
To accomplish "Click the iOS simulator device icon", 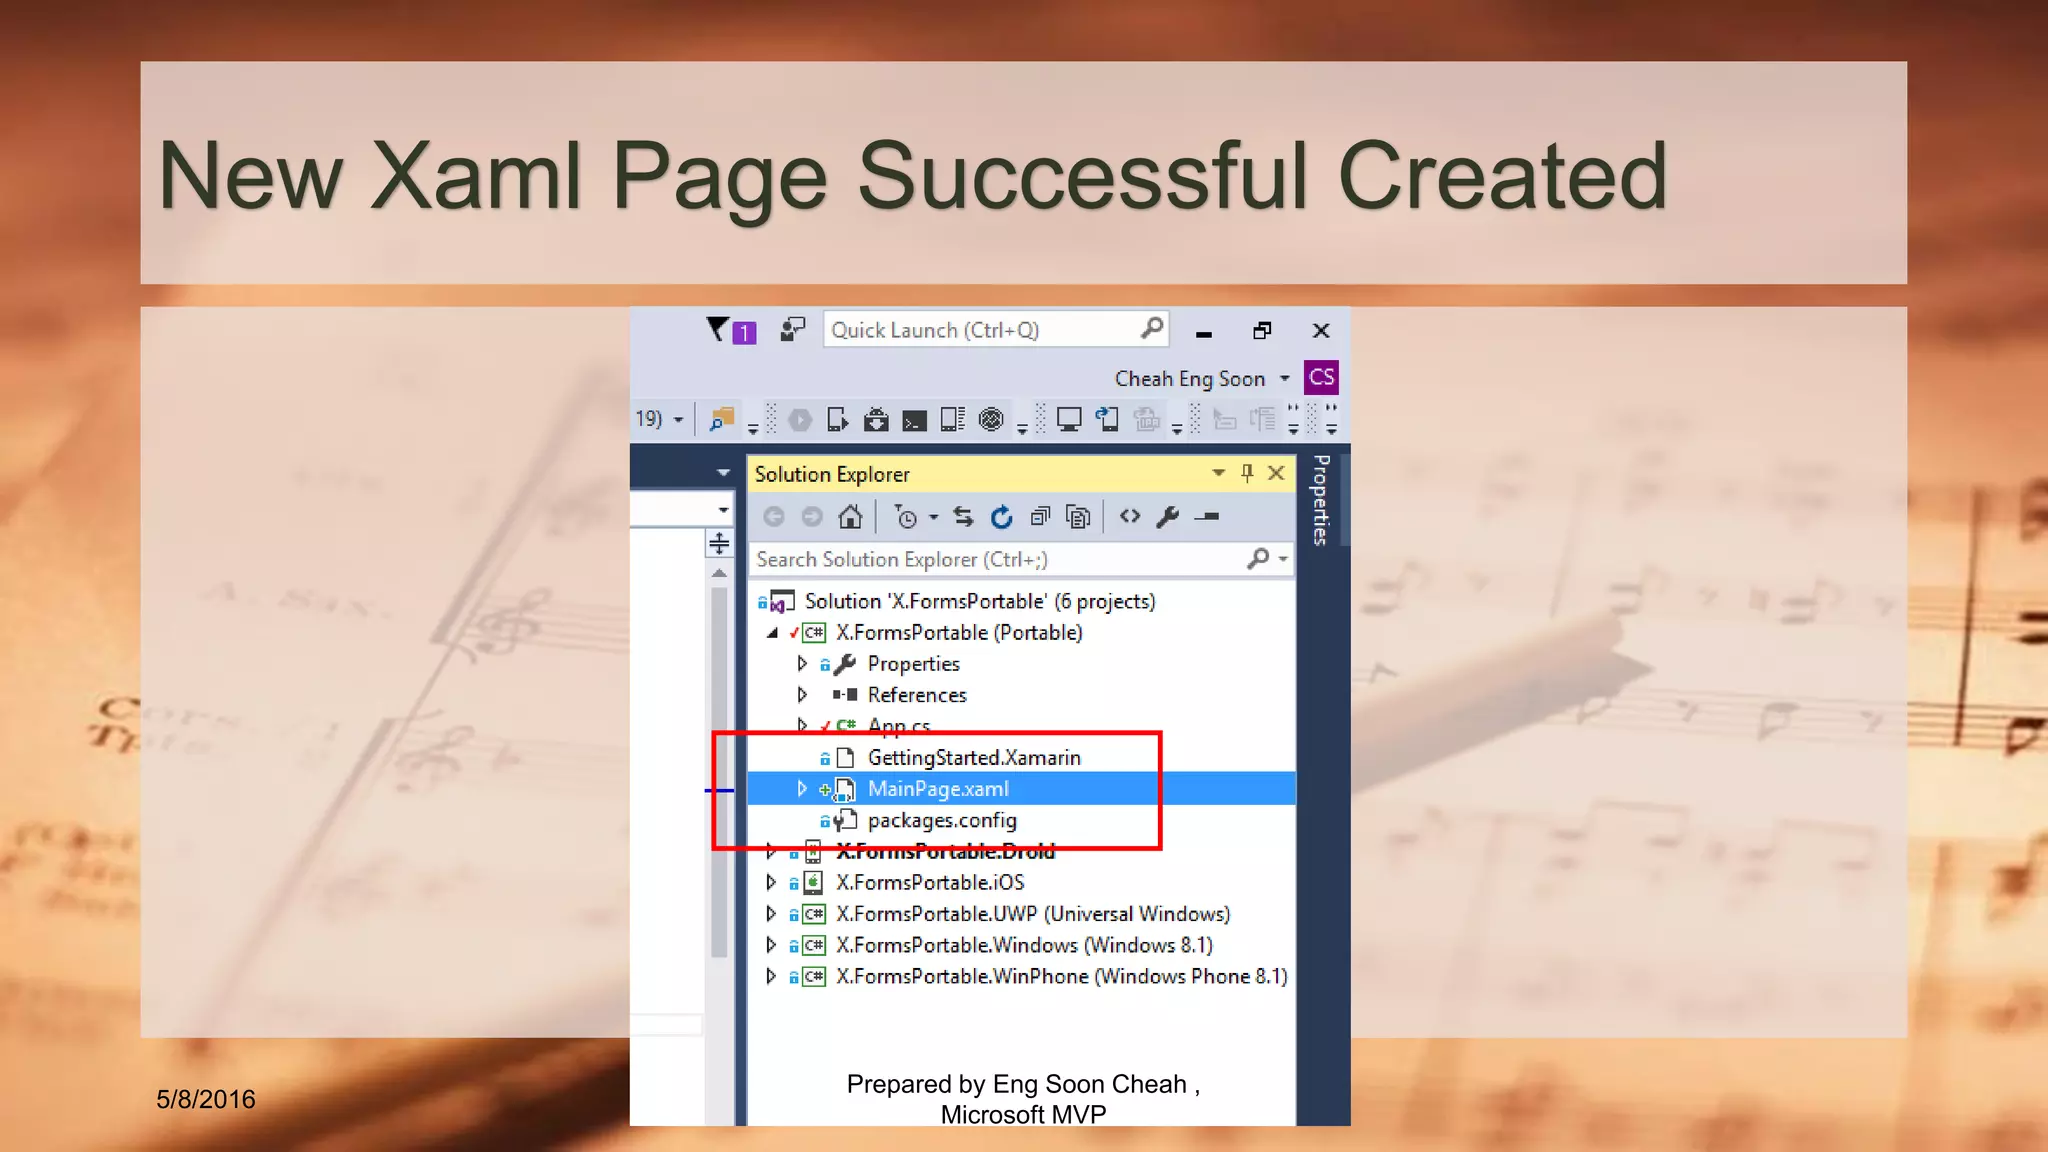I will (1107, 420).
